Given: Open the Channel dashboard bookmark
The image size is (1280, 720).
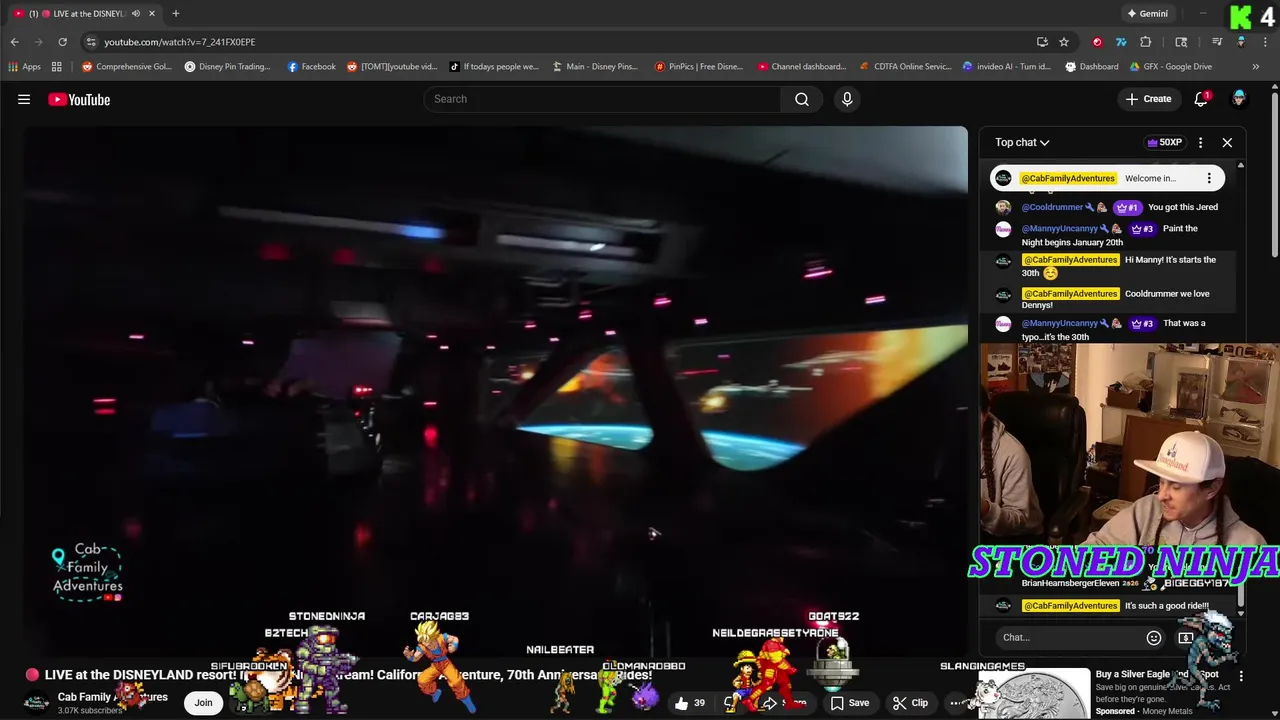Looking at the screenshot, I should [x=801, y=67].
